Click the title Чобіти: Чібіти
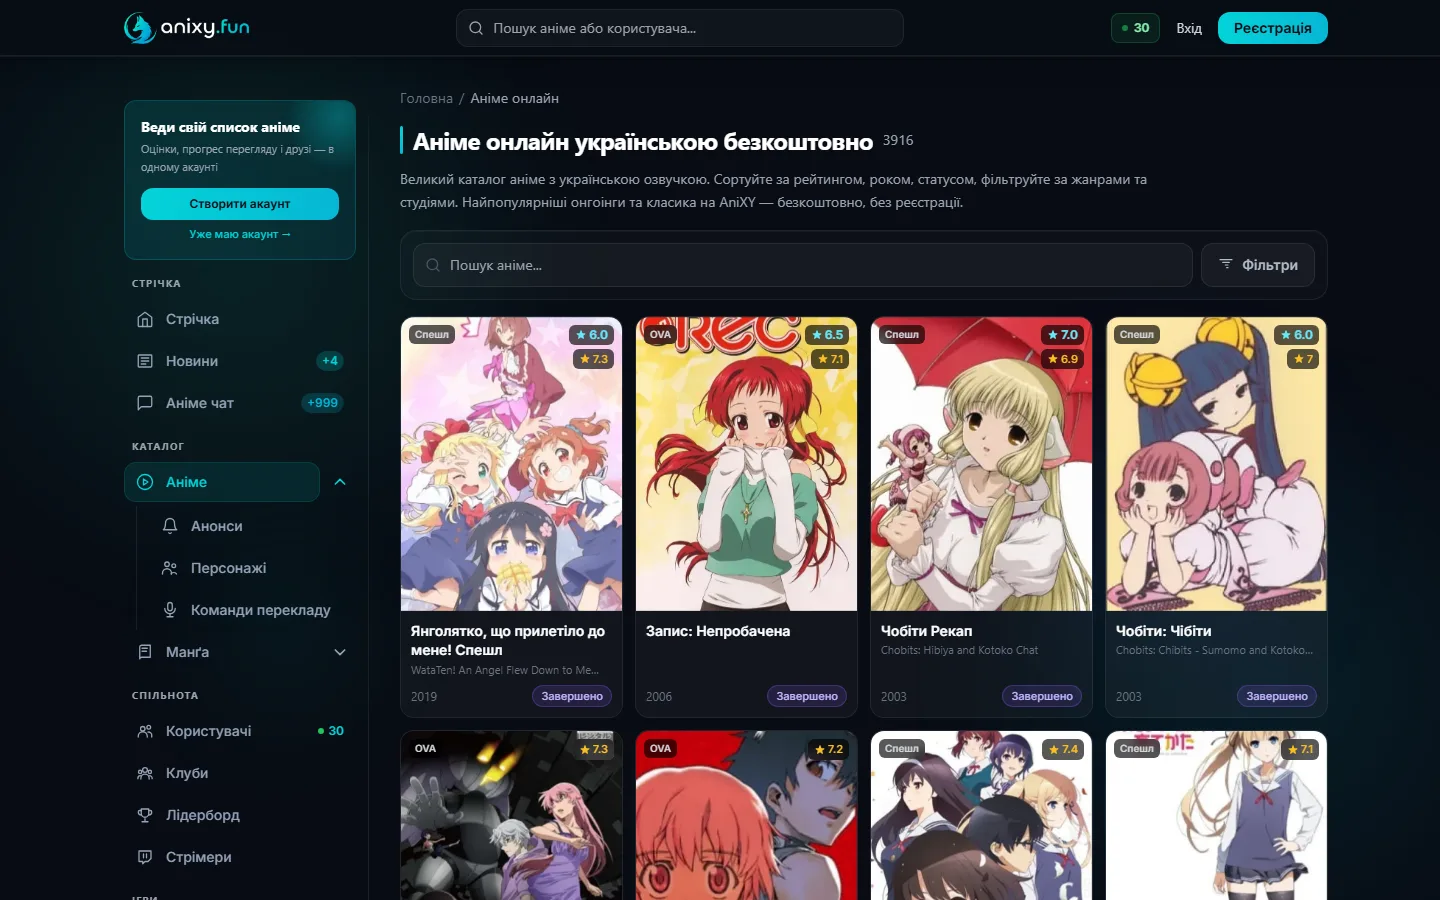 pyautogui.click(x=1163, y=631)
